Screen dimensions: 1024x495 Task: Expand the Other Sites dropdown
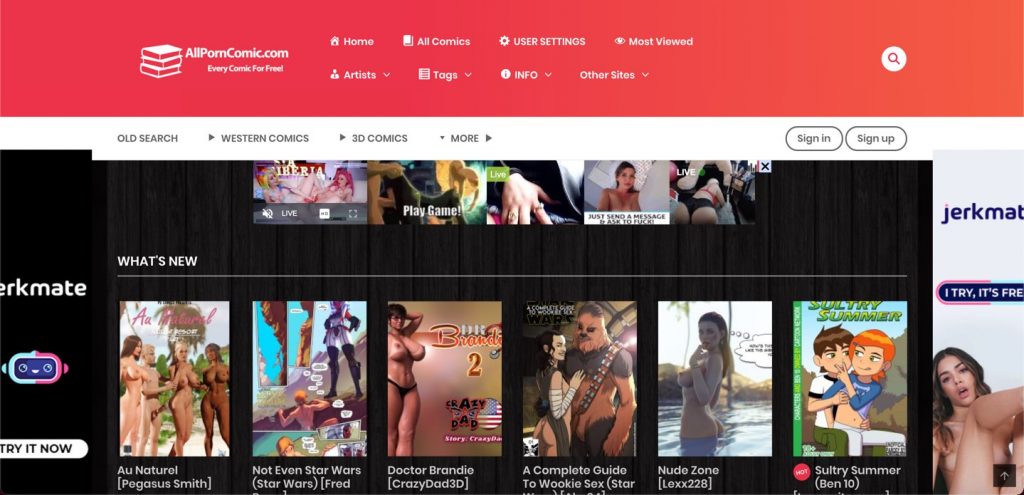point(614,74)
